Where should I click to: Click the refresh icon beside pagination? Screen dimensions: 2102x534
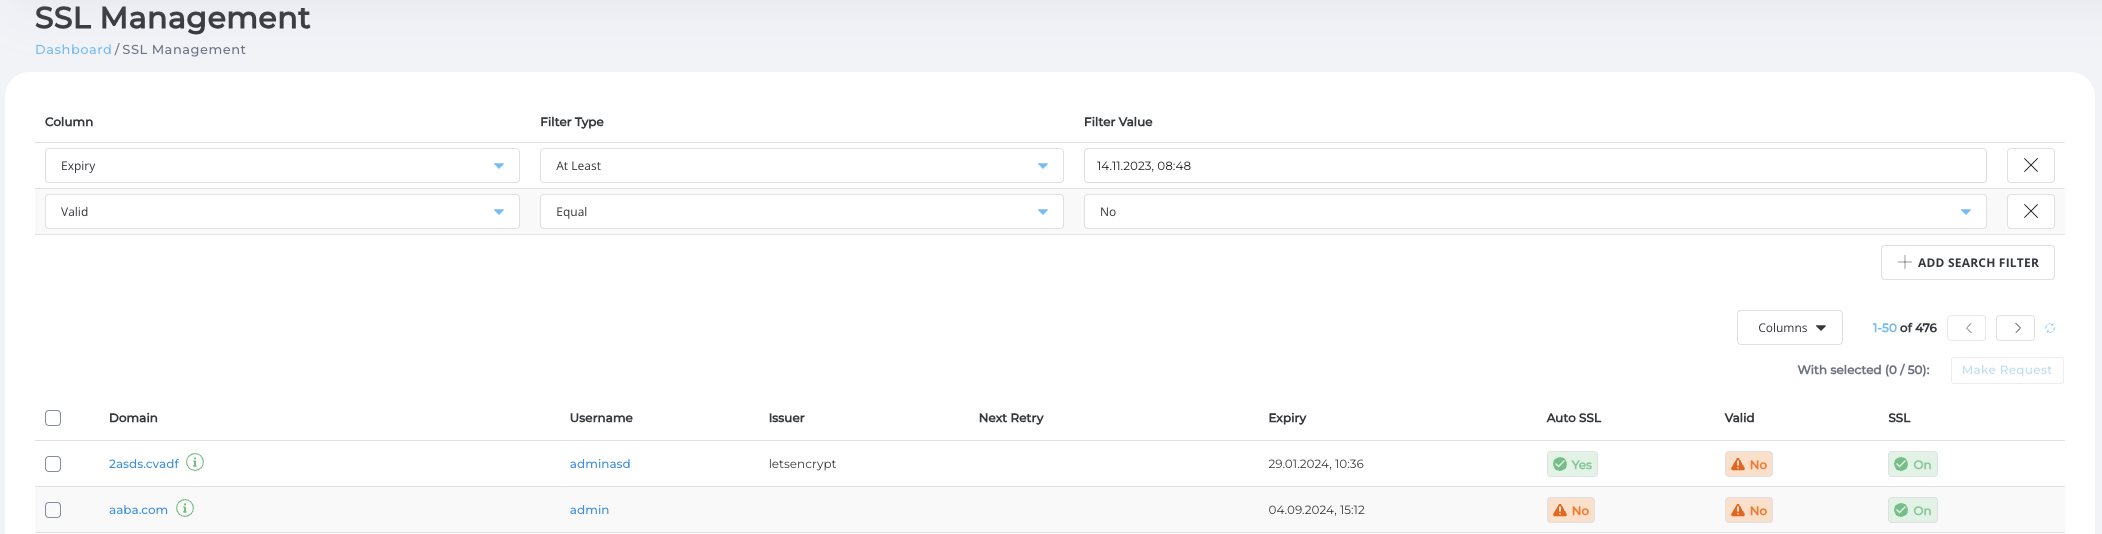pyautogui.click(x=2050, y=328)
